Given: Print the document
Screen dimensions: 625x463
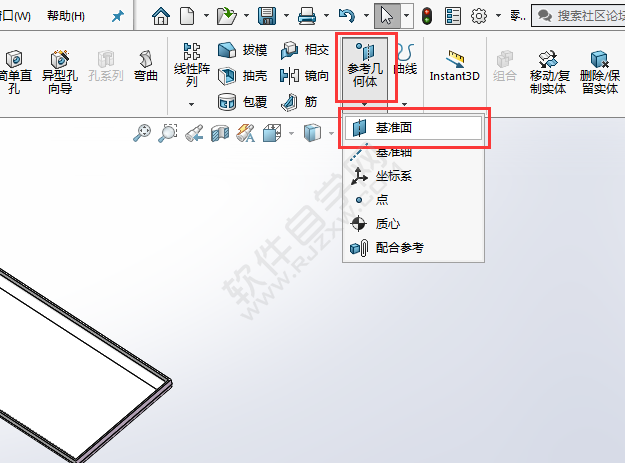Looking at the screenshot, I should [307, 16].
